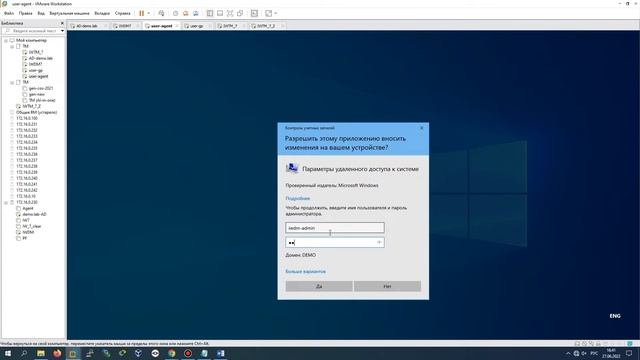
Task: Open the Правка menu
Action: pos(25,13)
